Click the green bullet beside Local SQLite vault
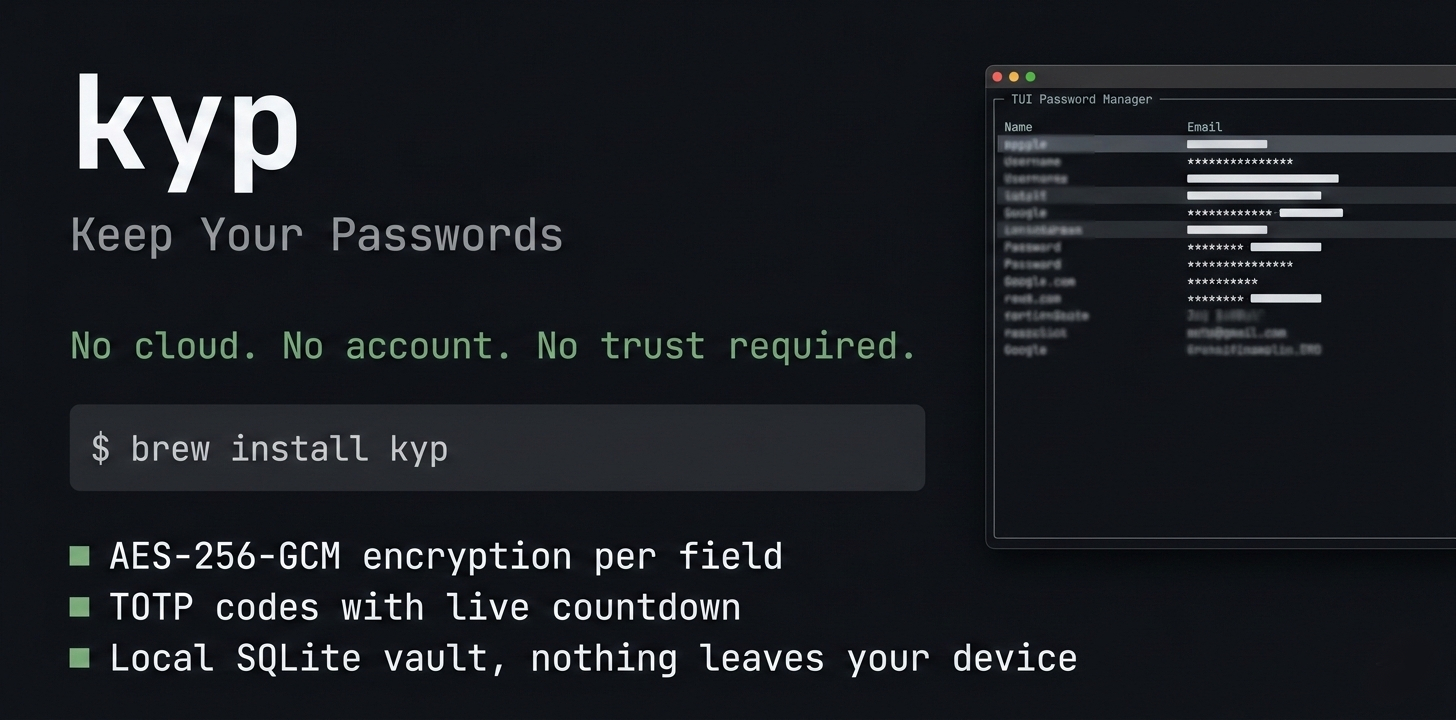 [x=80, y=658]
